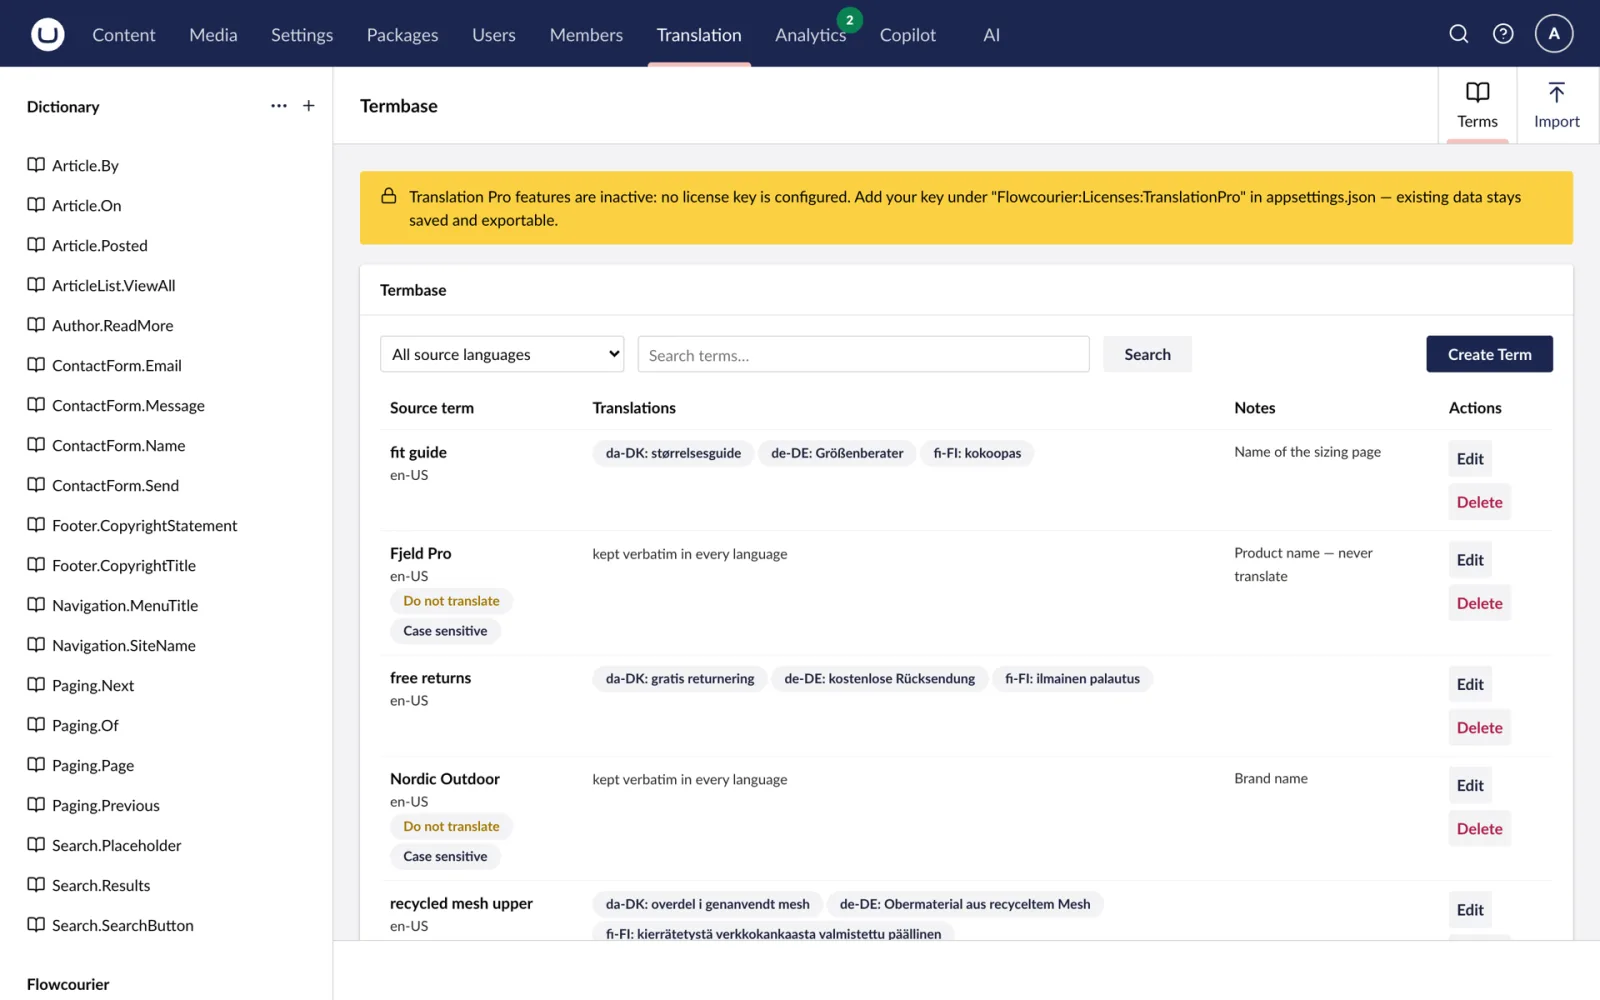The height and width of the screenshot is (1000, 1600).
Task: Click the Dictionary ellipsis options icon
Action: click(279, 106)
